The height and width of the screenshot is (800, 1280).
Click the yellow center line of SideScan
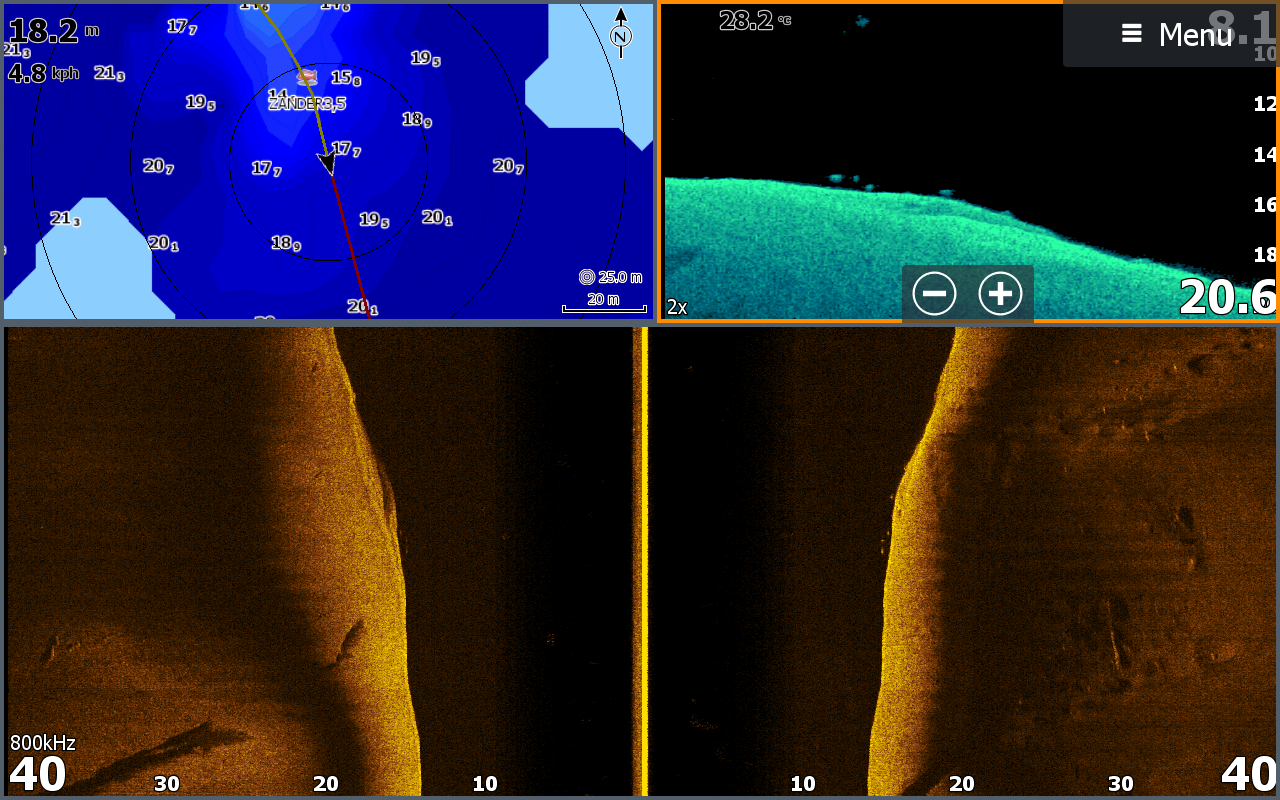[644, 560]
